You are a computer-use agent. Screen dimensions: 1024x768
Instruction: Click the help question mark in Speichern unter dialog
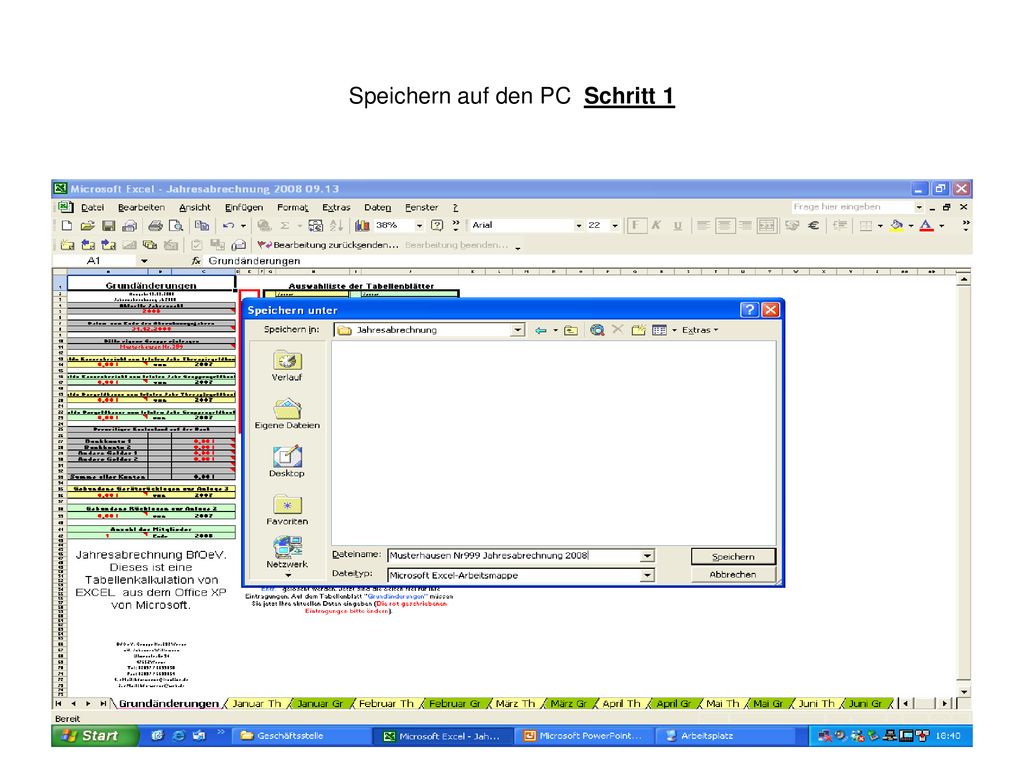pyautogui.click(x=749, y=310)
